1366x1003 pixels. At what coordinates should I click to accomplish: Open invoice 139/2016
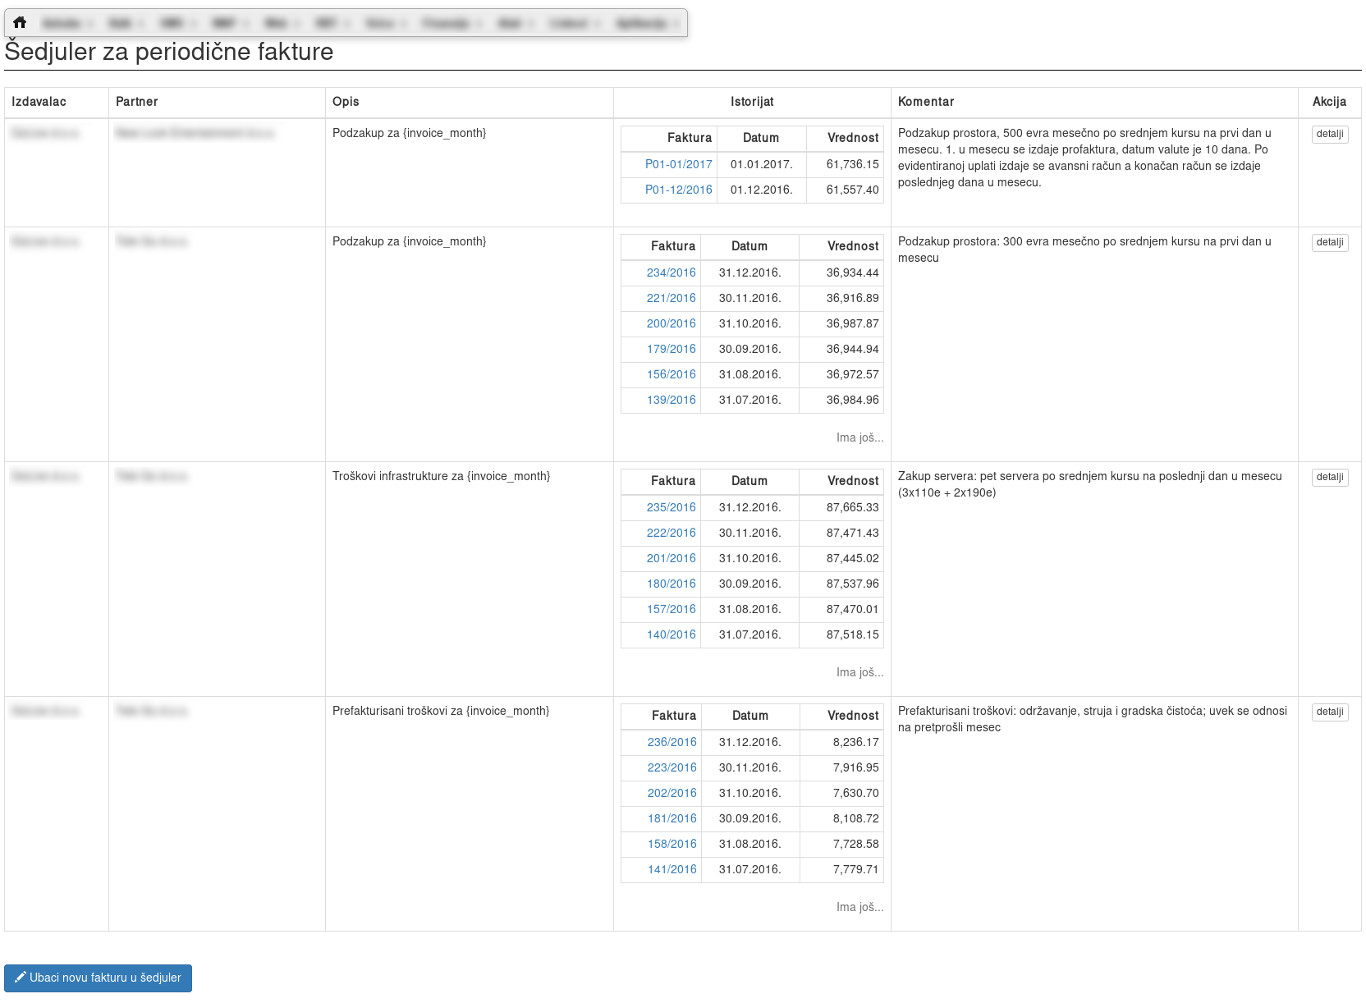671,400
